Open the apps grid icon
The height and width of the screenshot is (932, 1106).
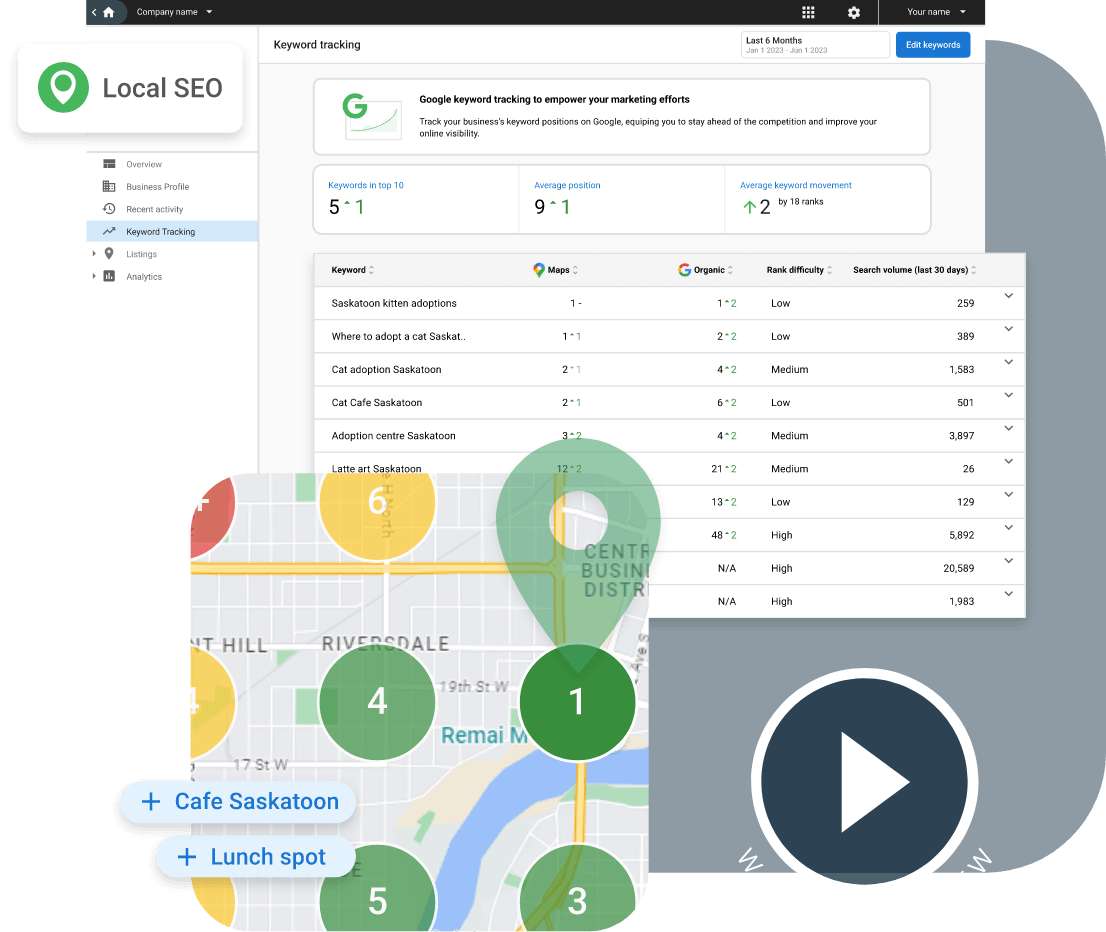(808, 12)
